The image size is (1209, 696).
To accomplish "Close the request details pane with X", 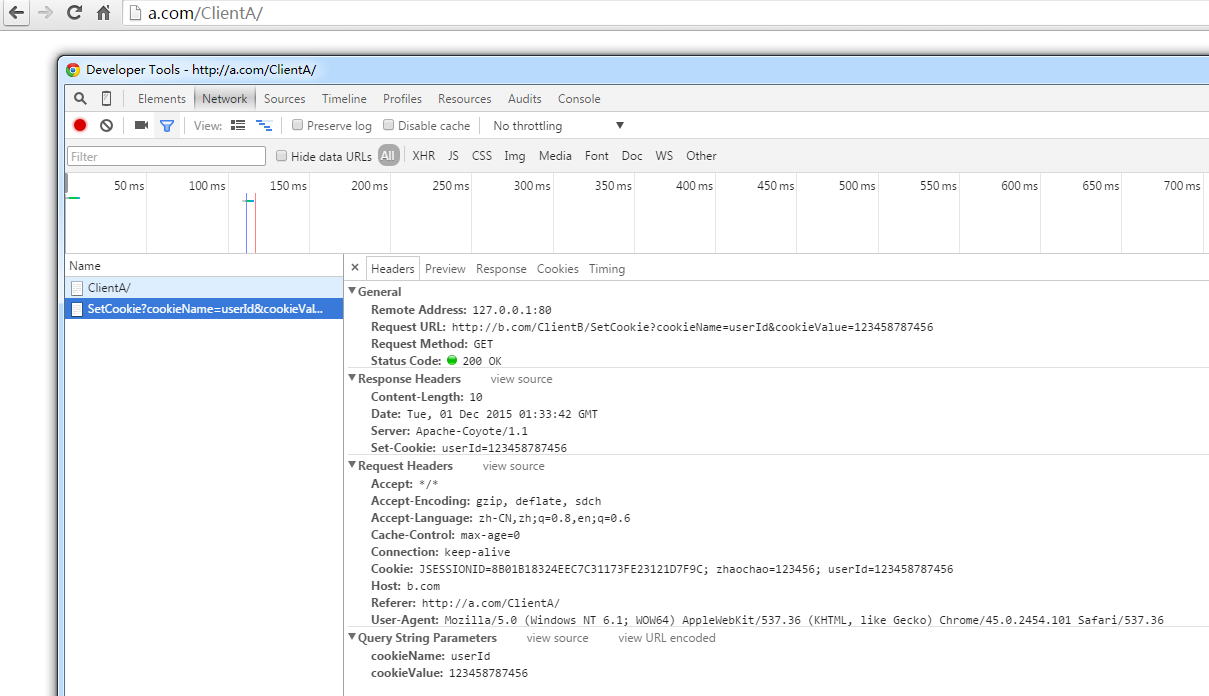I will 355,268.
